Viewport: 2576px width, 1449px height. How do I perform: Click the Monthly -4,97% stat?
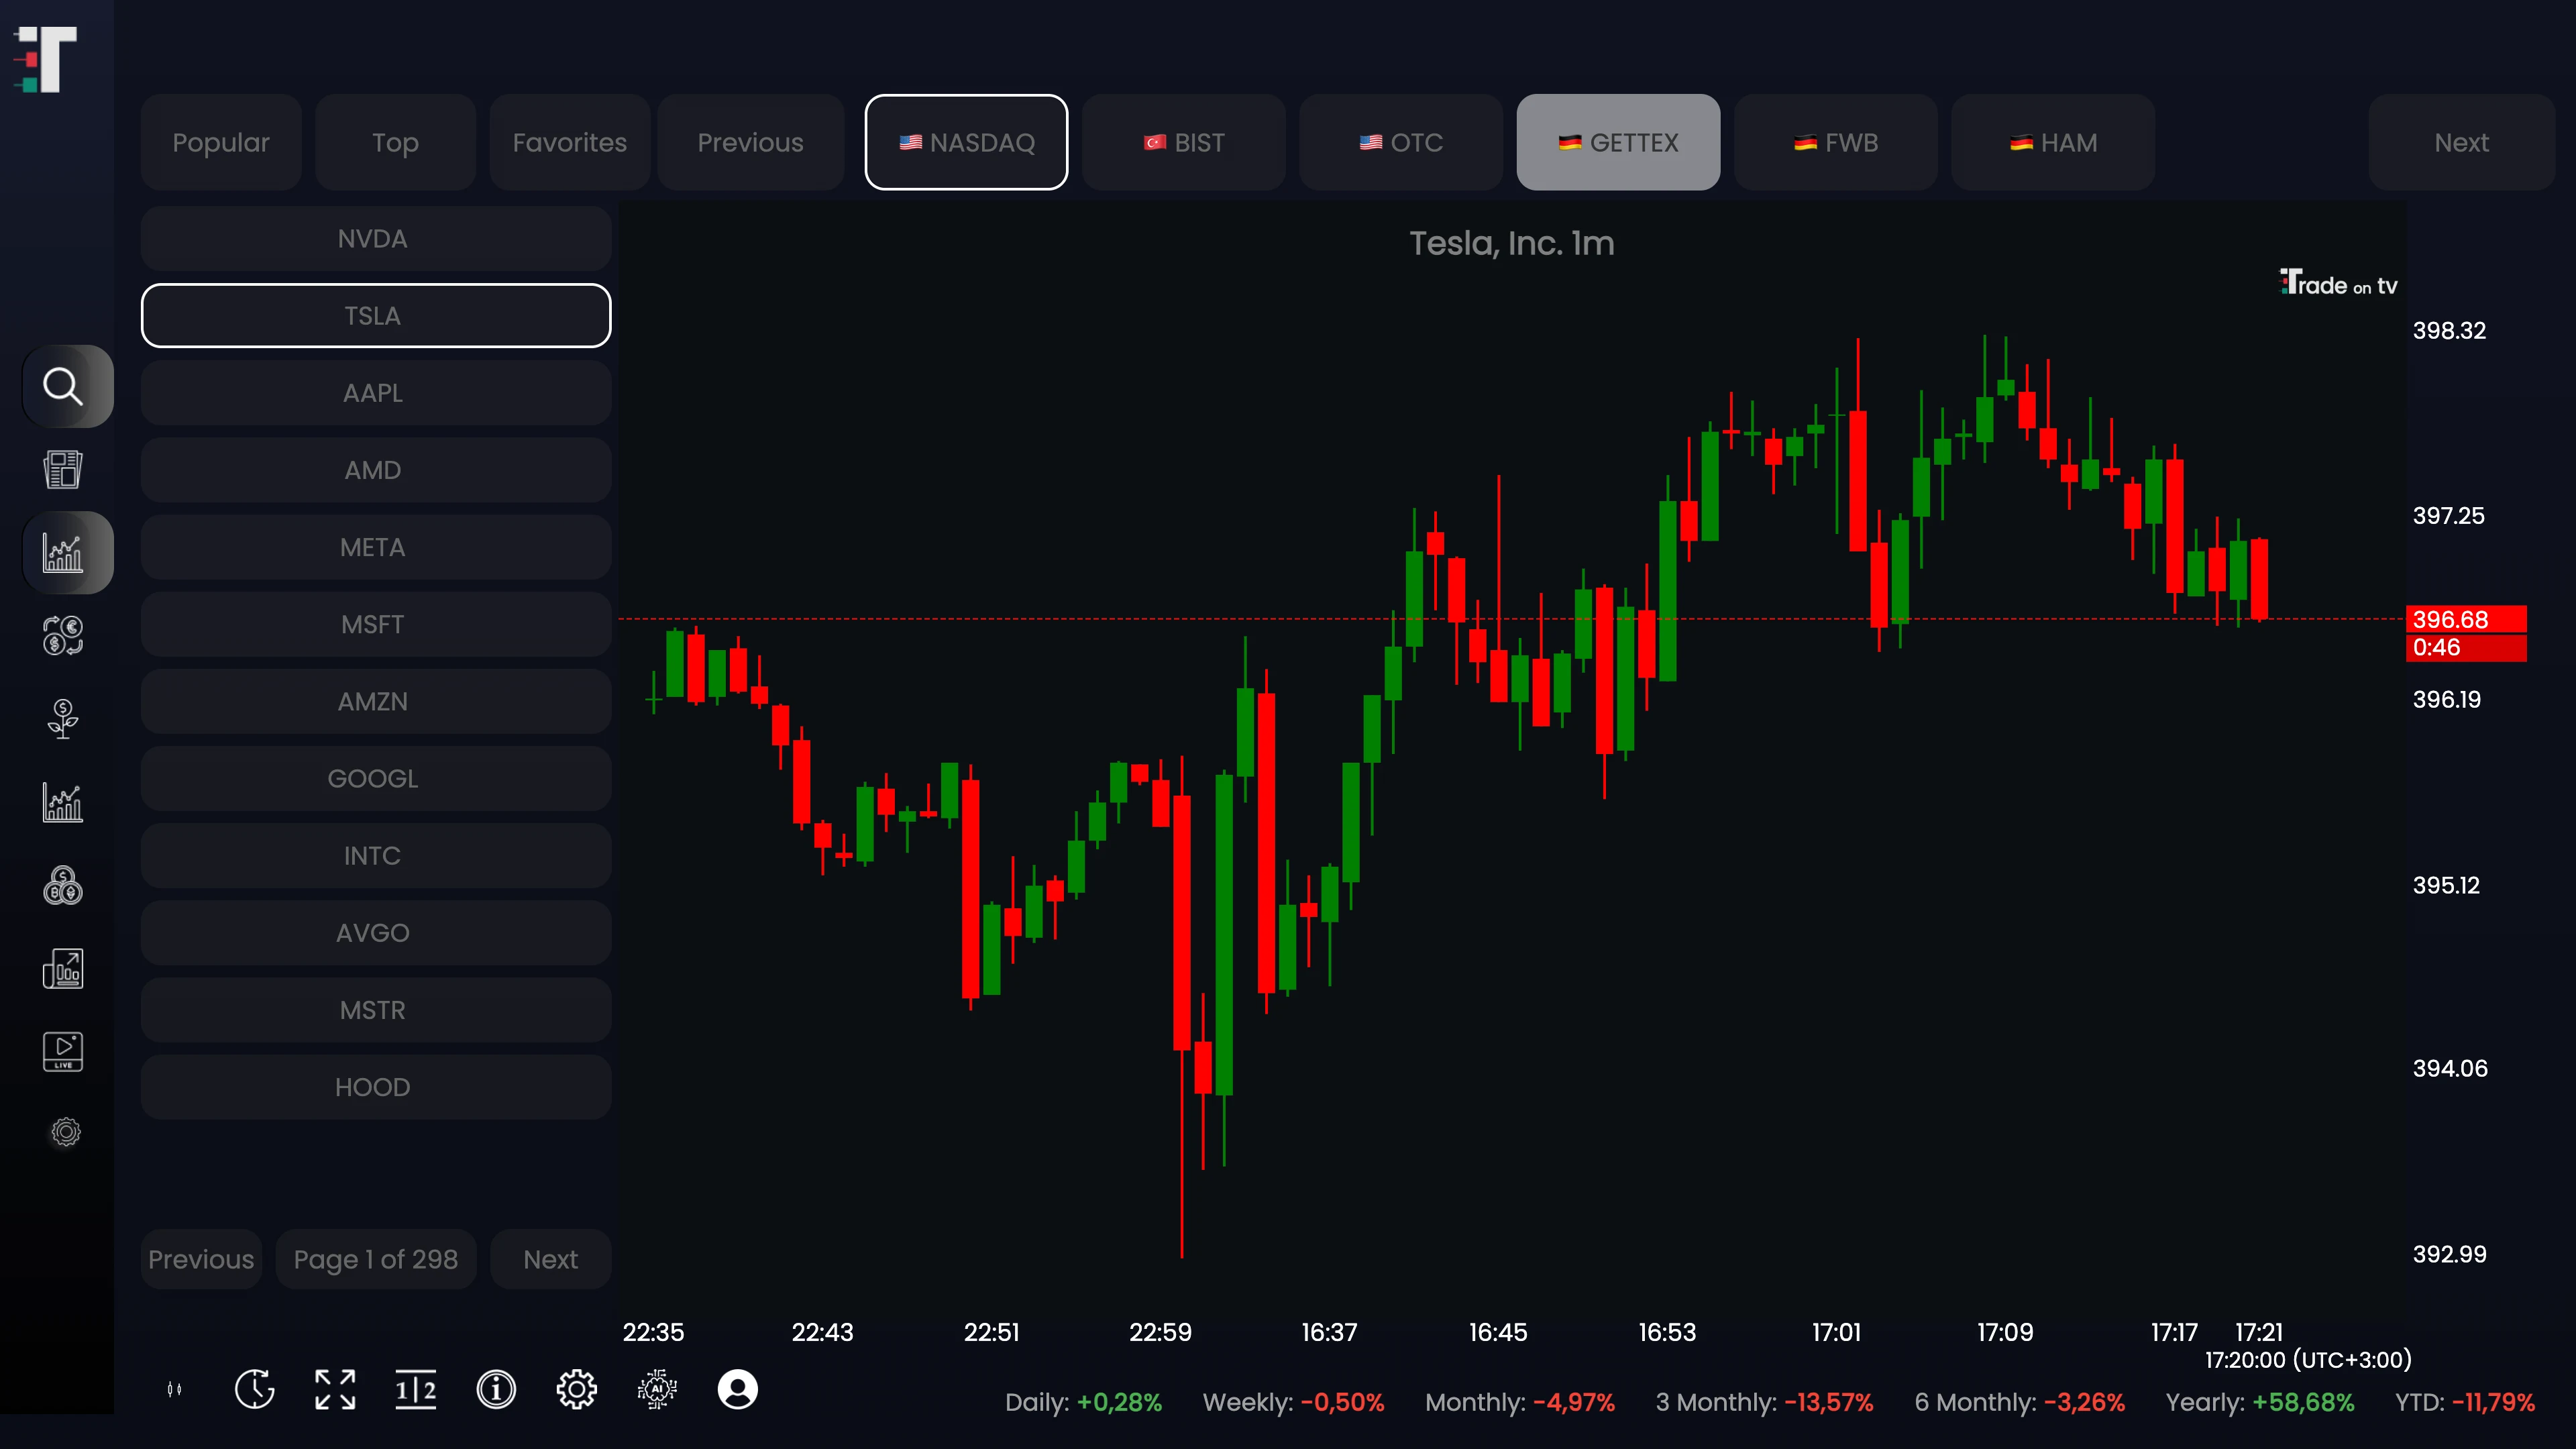1520,1402
